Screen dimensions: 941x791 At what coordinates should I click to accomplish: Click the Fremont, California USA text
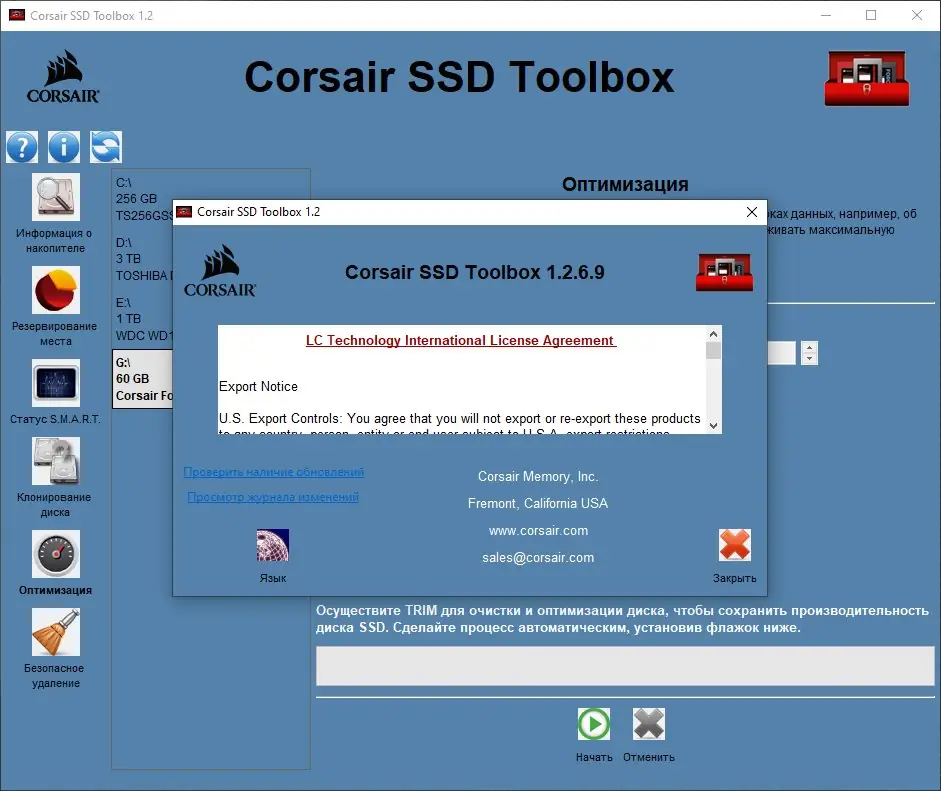pos(538,504)
